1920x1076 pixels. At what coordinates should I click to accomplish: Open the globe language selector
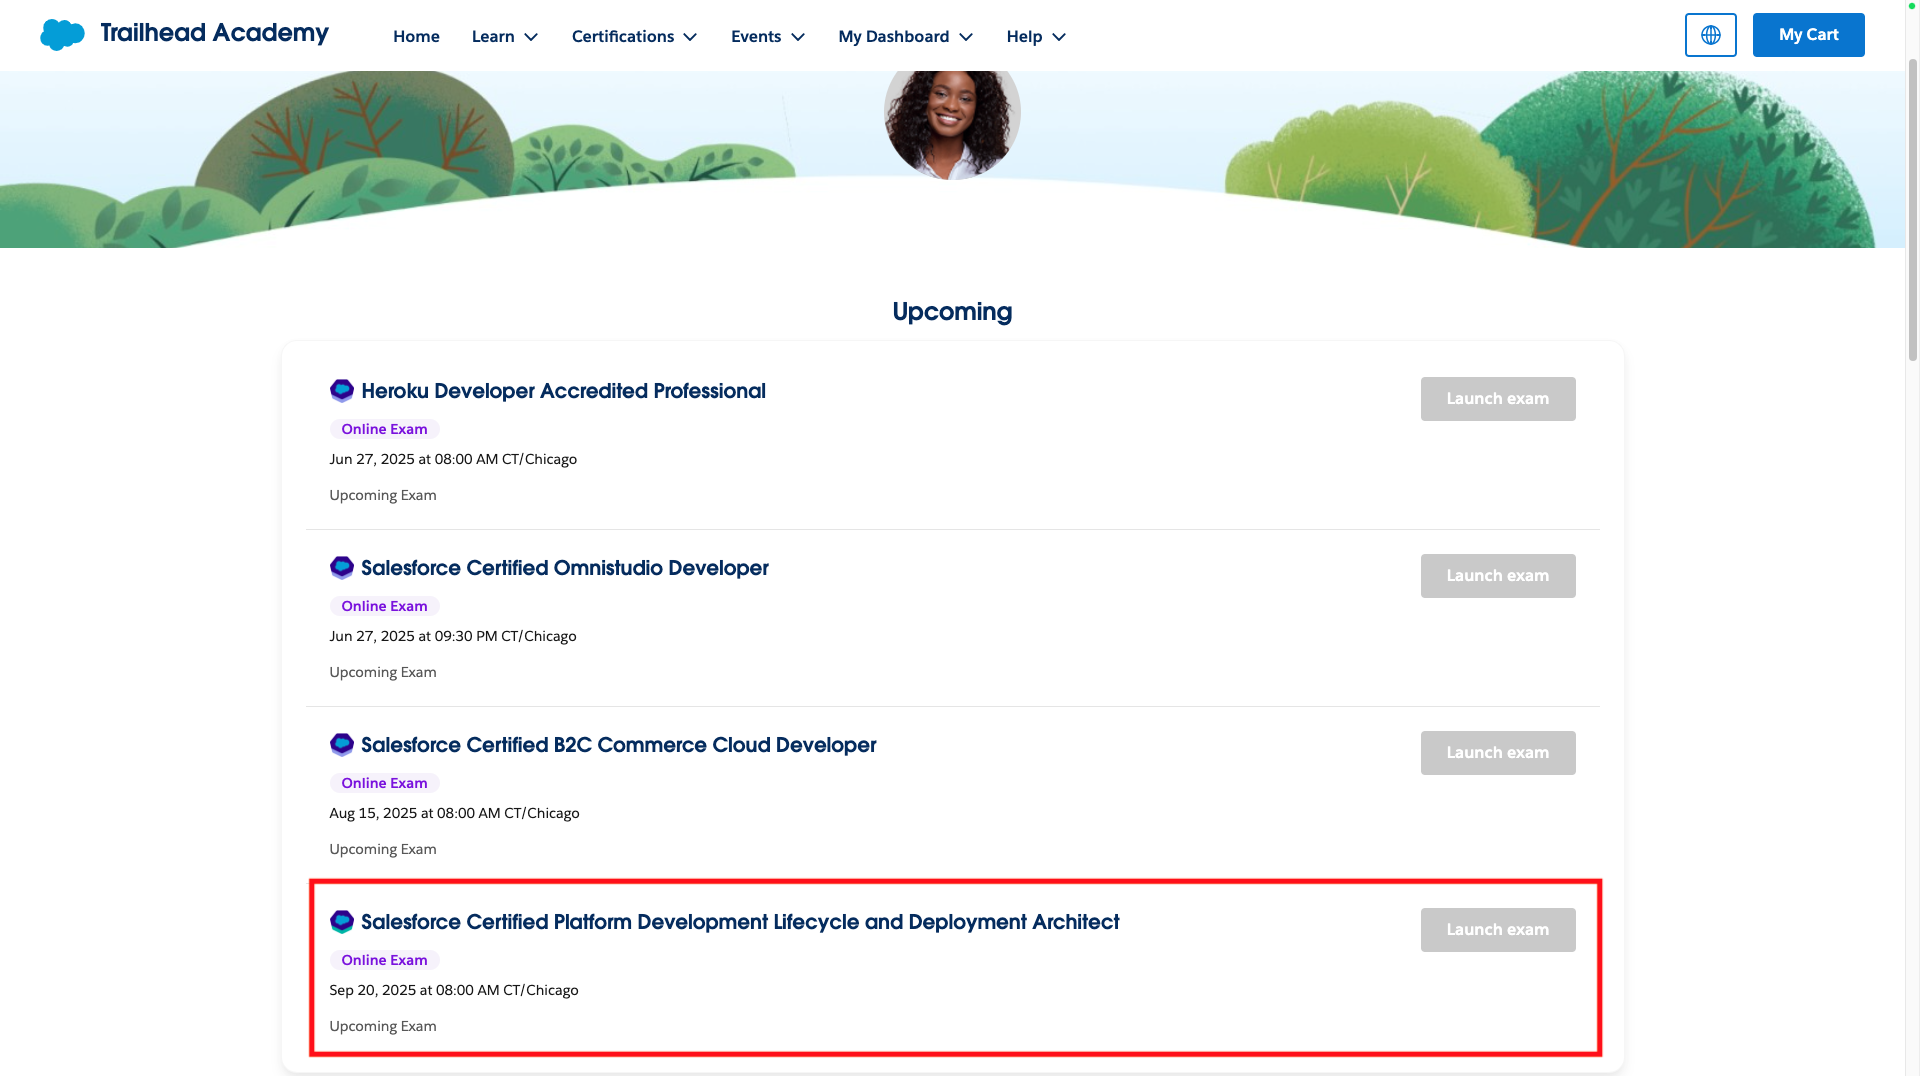[x=1710, y=35]
